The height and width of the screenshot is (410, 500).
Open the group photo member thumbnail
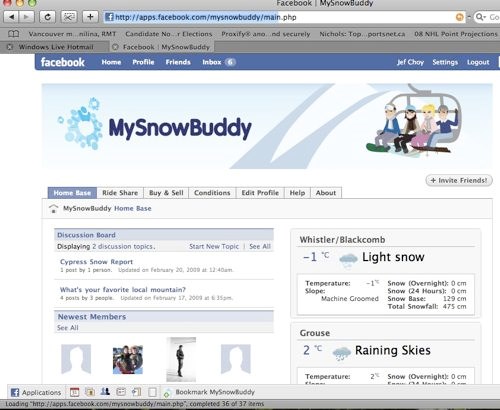128,360
